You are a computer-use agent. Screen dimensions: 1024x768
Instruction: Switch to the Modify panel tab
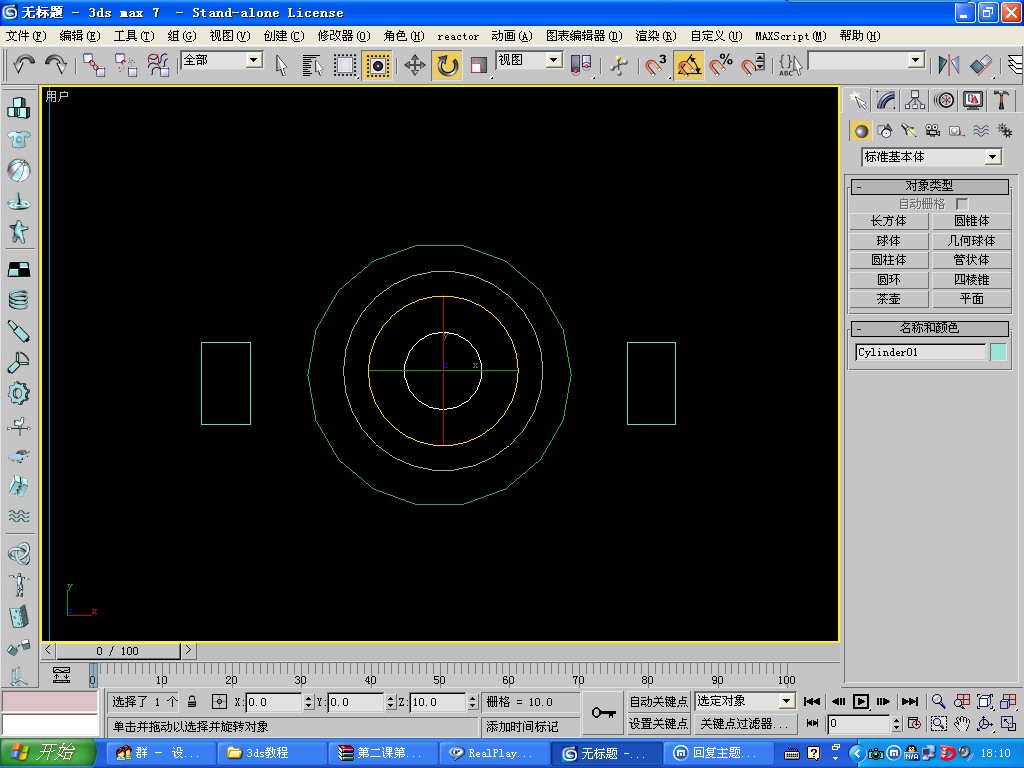coord(886,100)
